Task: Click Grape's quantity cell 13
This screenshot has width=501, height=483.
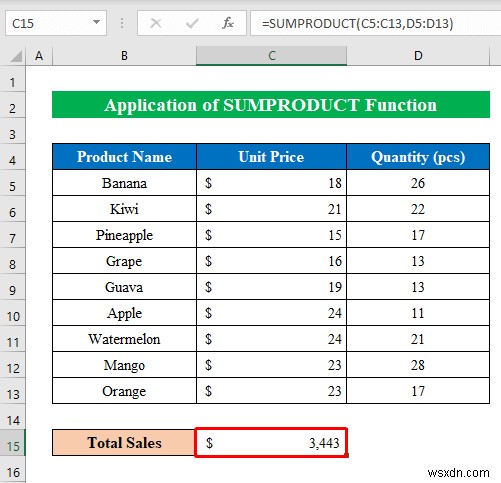Action: 418,261
